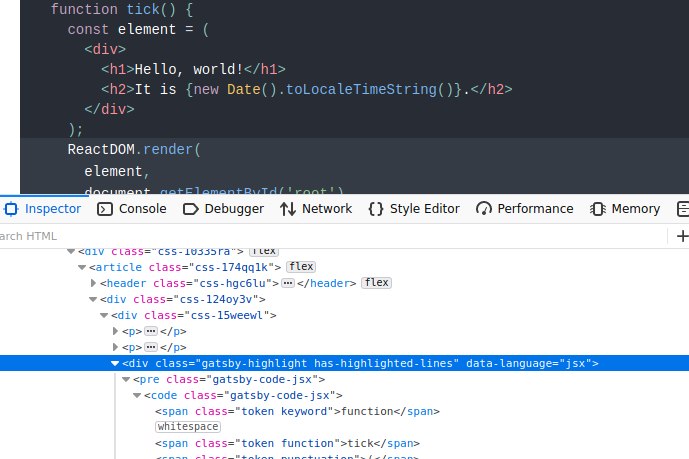
Task: Click toLocaleTimeString in the code block
Action: (x=361, y=89)
